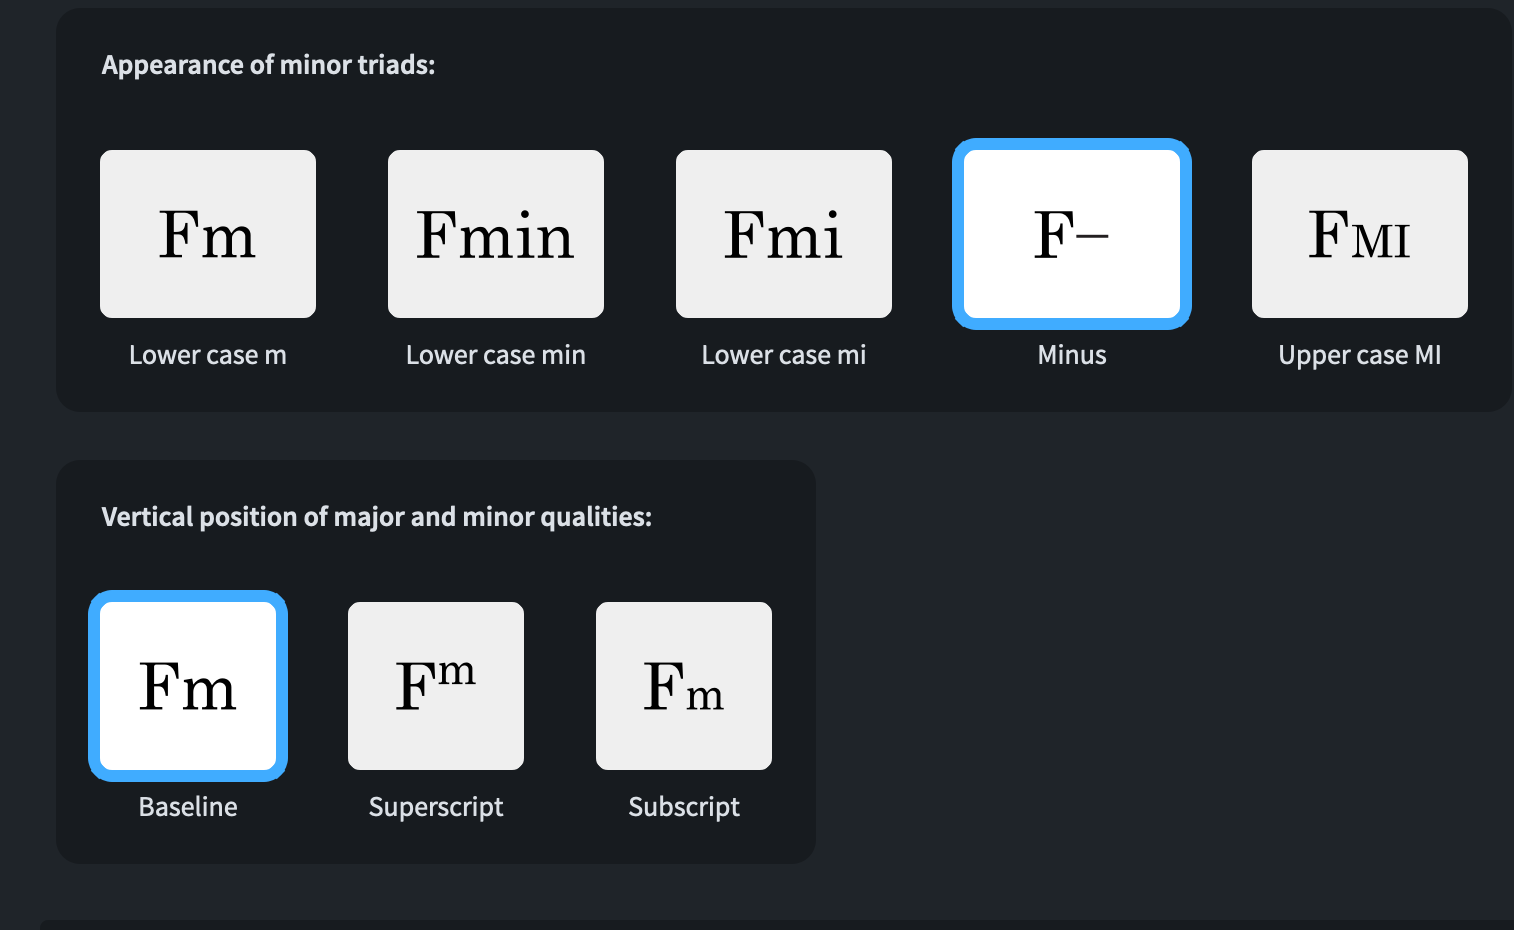Image resolution: width=1514 pixels, height=930 pixels.
Task: Click the 'Upper case MI' label
Action: pos(1360,355)
